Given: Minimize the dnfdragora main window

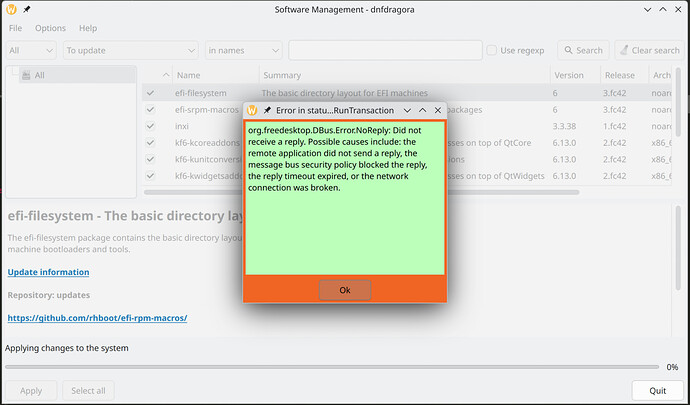Looking at the screenshot, I should point(648,9).
